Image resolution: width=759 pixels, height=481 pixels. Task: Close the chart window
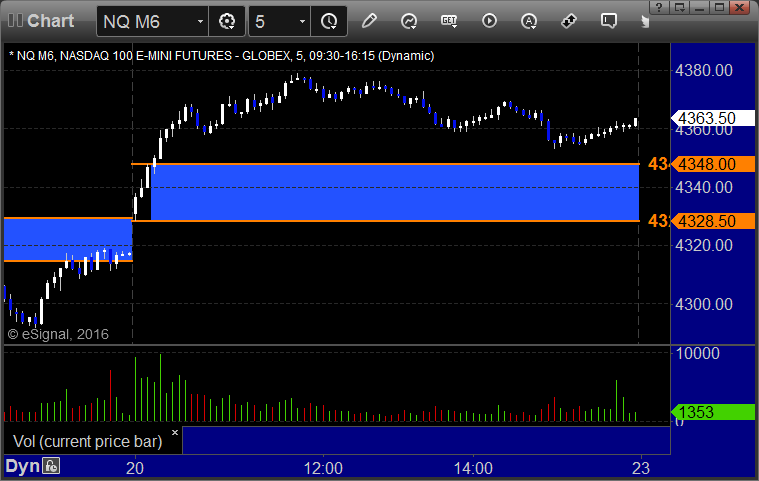[x=740, y=7]
